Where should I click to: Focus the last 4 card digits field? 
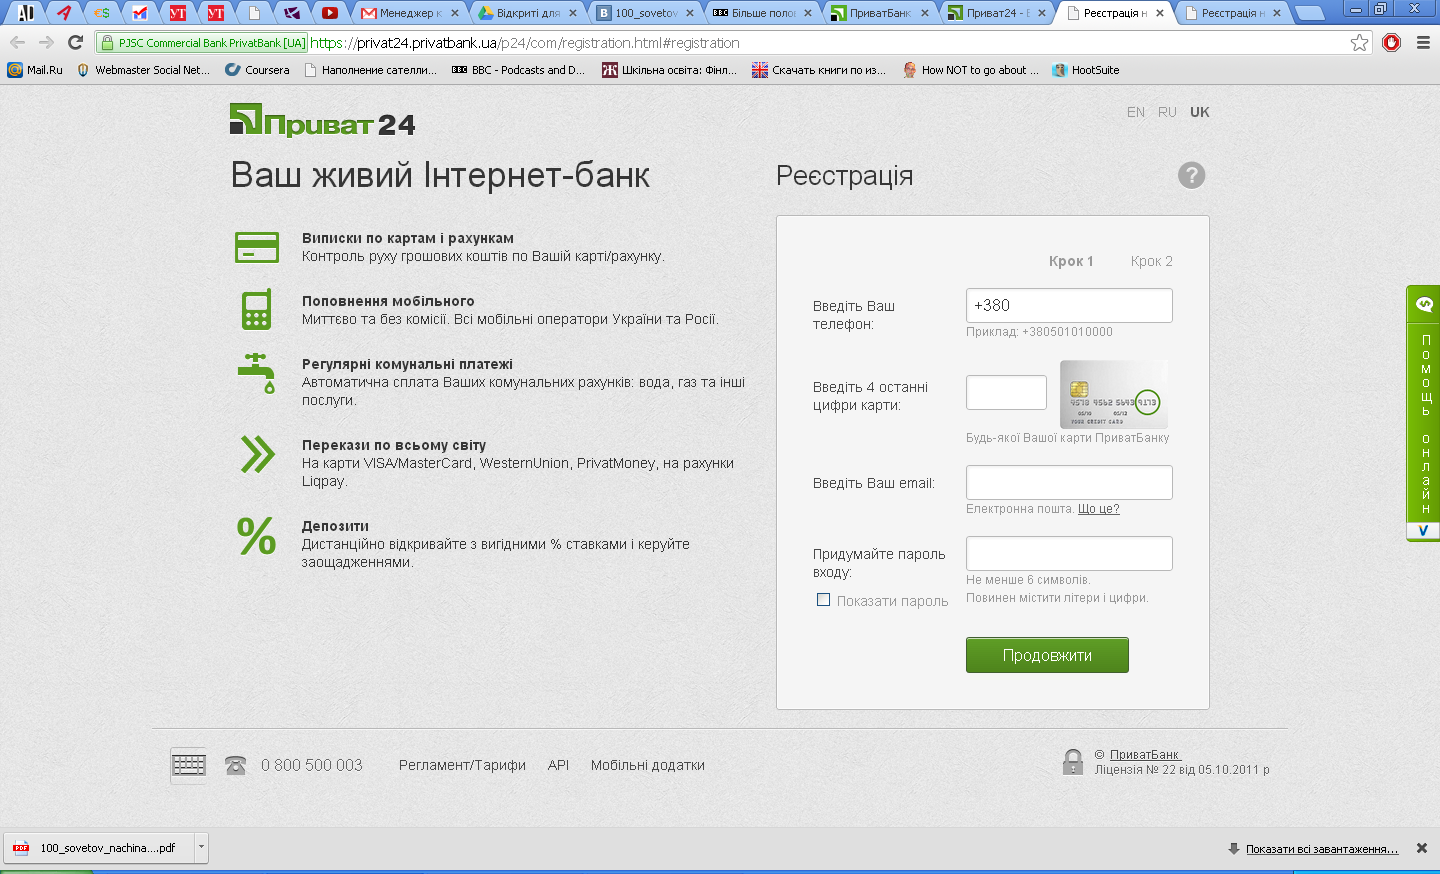click(x=1006, y=392)
